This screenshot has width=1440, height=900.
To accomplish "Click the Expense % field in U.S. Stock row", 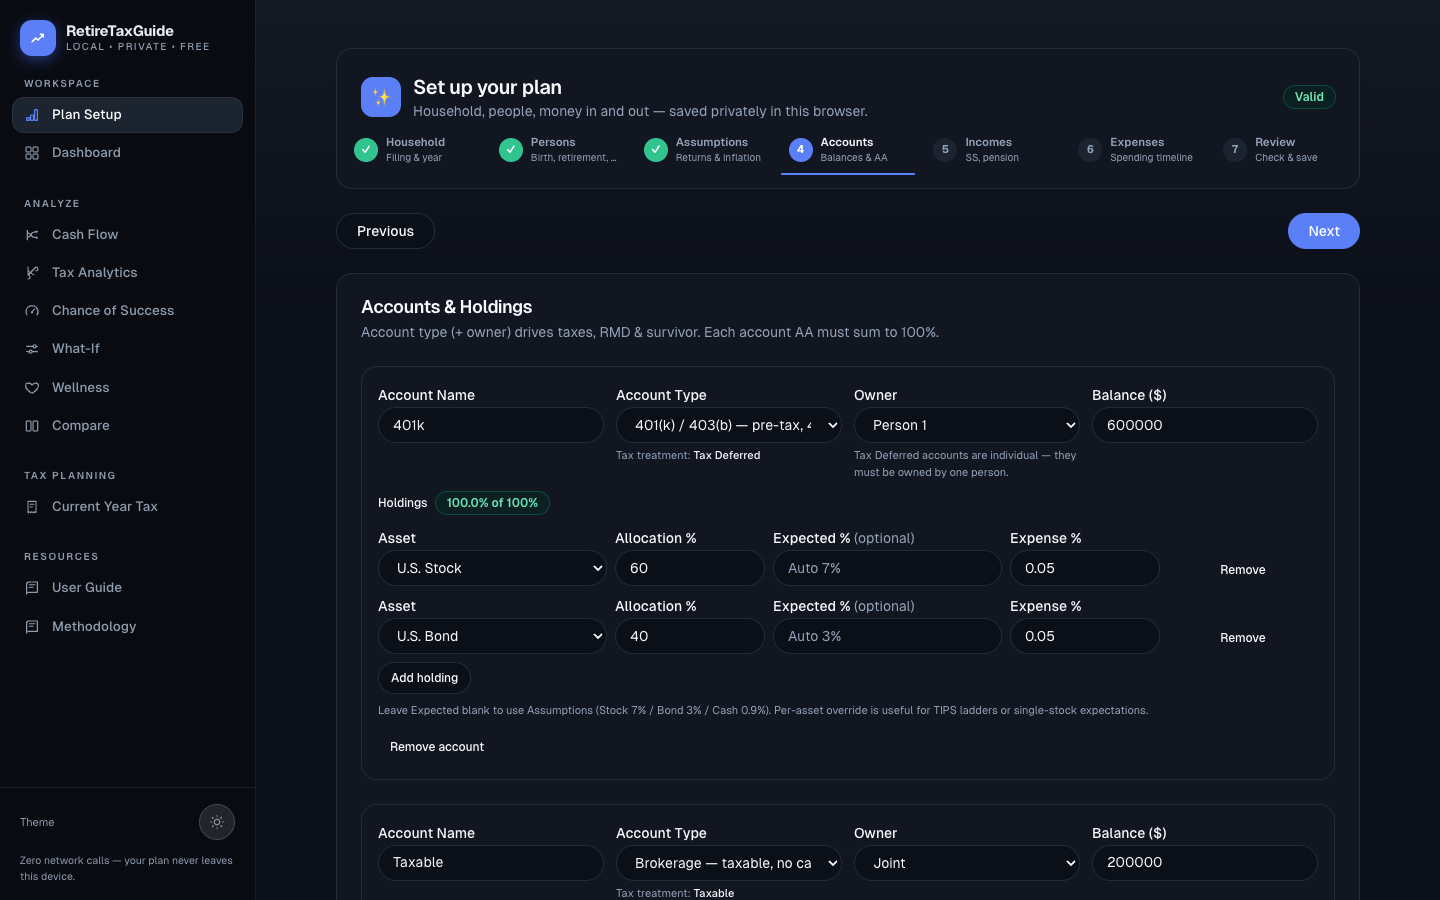I will coord(1085,568).
